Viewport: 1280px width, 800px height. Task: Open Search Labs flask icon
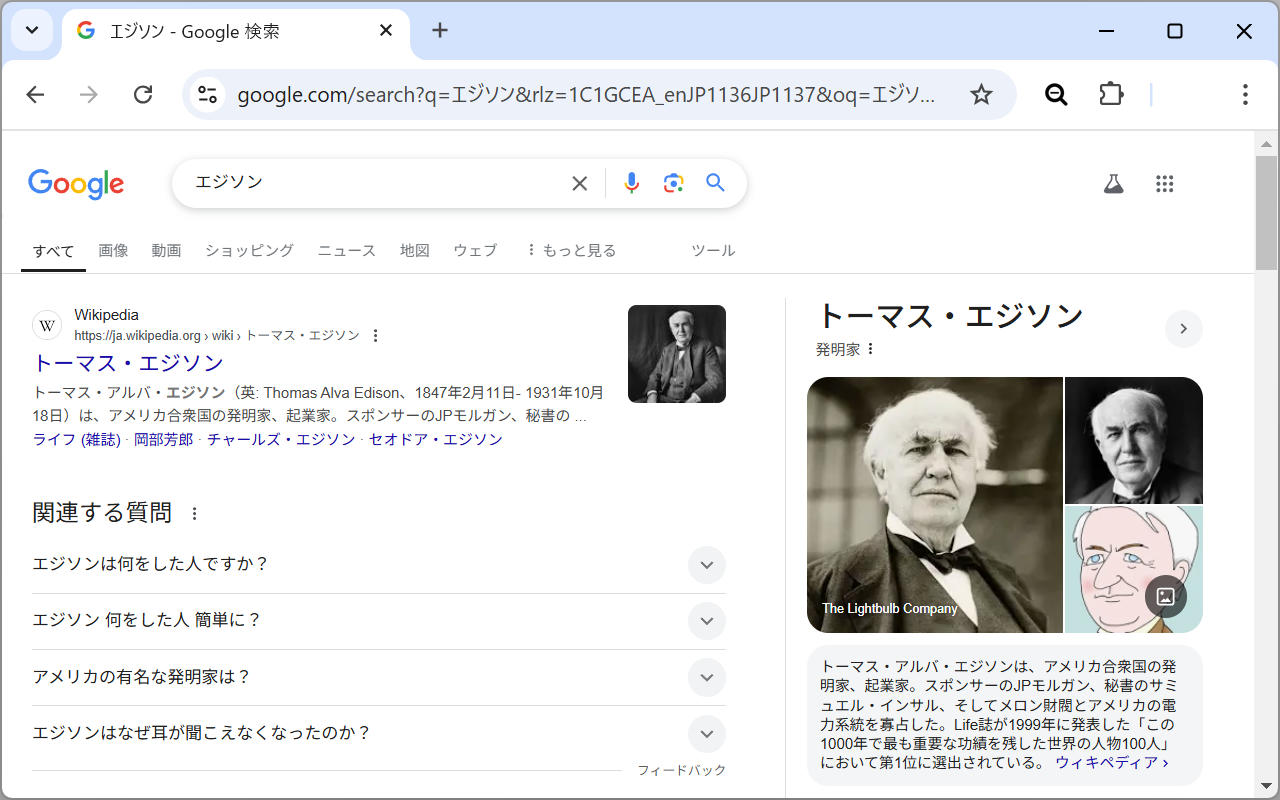pyautogui.click(x=1113, y=184)
